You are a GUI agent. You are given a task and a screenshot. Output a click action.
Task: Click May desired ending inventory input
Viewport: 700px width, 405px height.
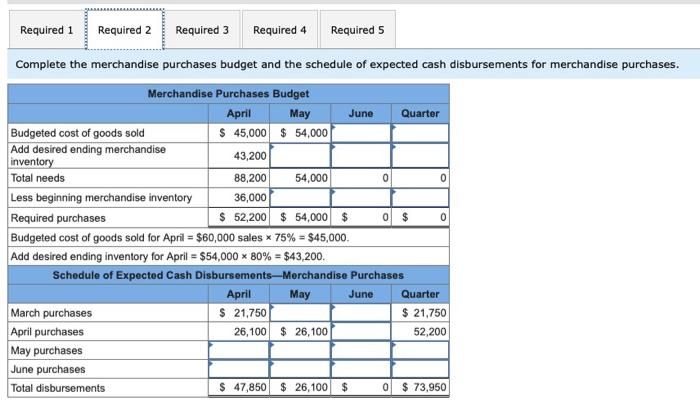[300, 155]
